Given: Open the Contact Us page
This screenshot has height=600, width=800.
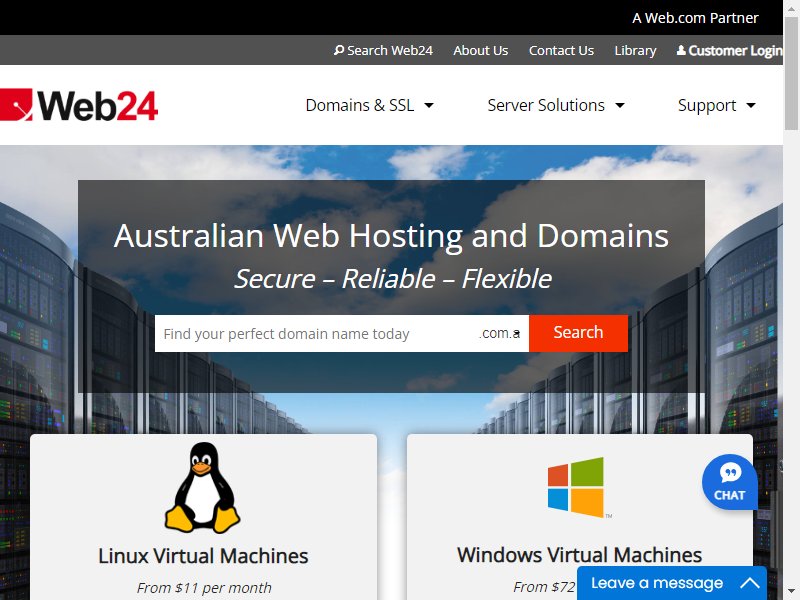Looking at the screenshot, I should (561, 50).
